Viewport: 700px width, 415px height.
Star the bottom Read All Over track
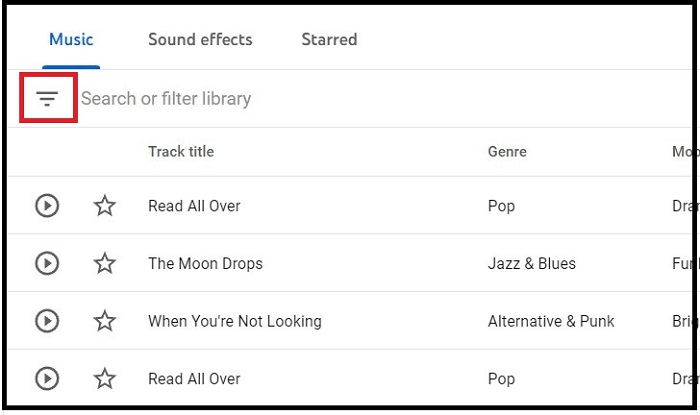click(x=105, y=379)
